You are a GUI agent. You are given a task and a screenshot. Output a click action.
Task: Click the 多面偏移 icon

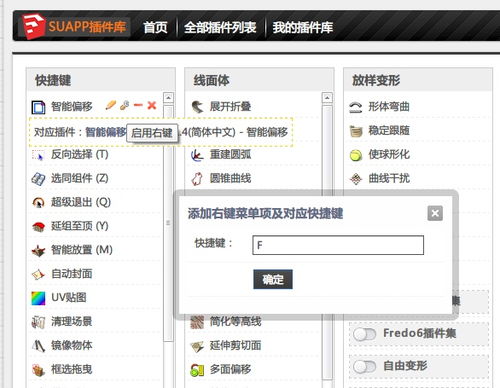(197, 370)
